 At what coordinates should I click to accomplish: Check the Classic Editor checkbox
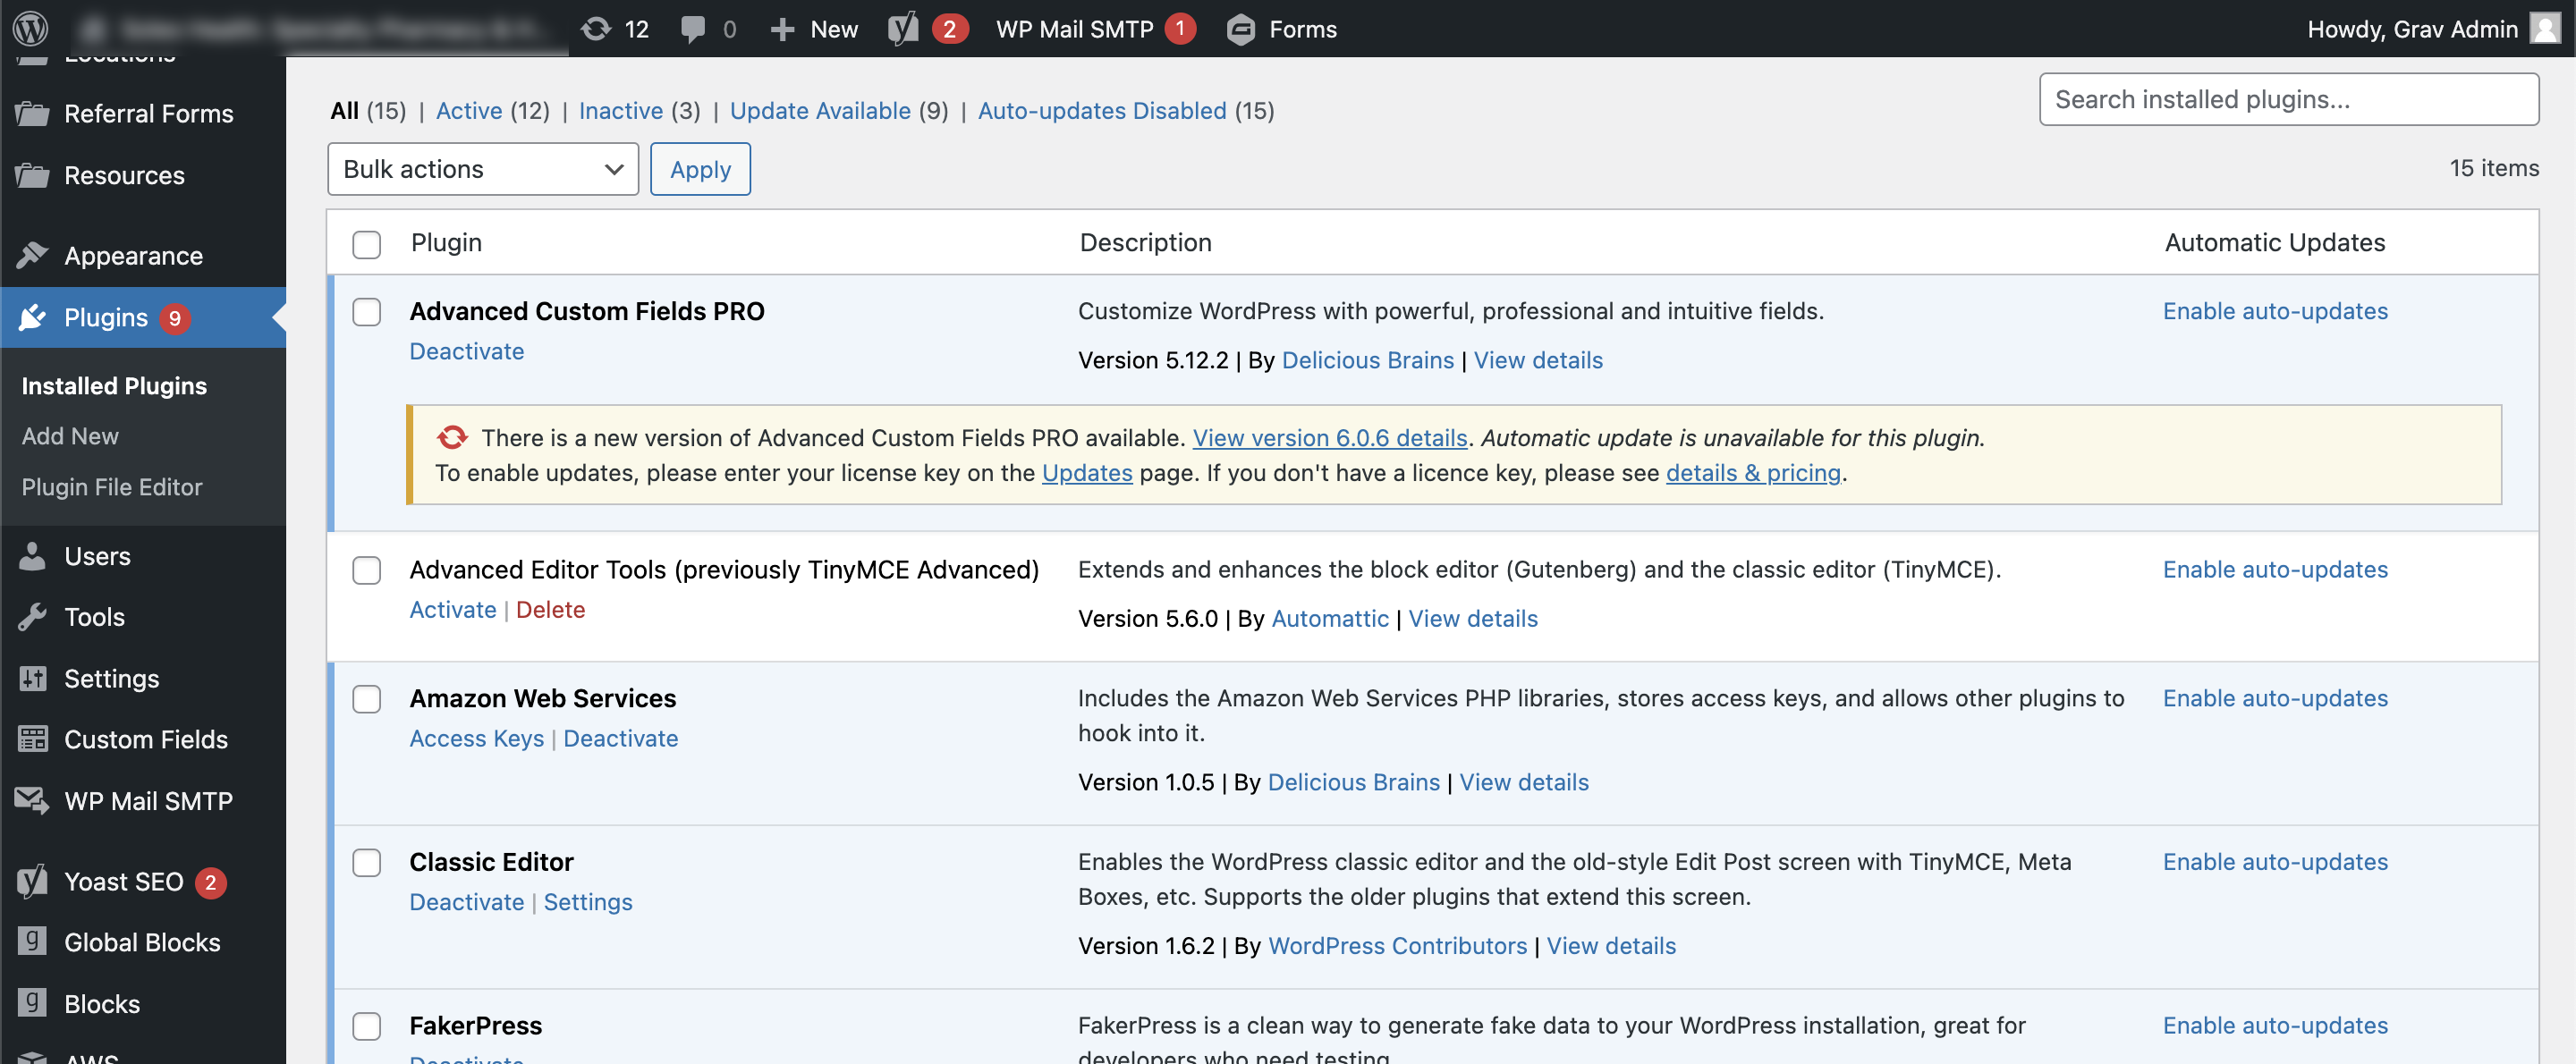point(366,862)
